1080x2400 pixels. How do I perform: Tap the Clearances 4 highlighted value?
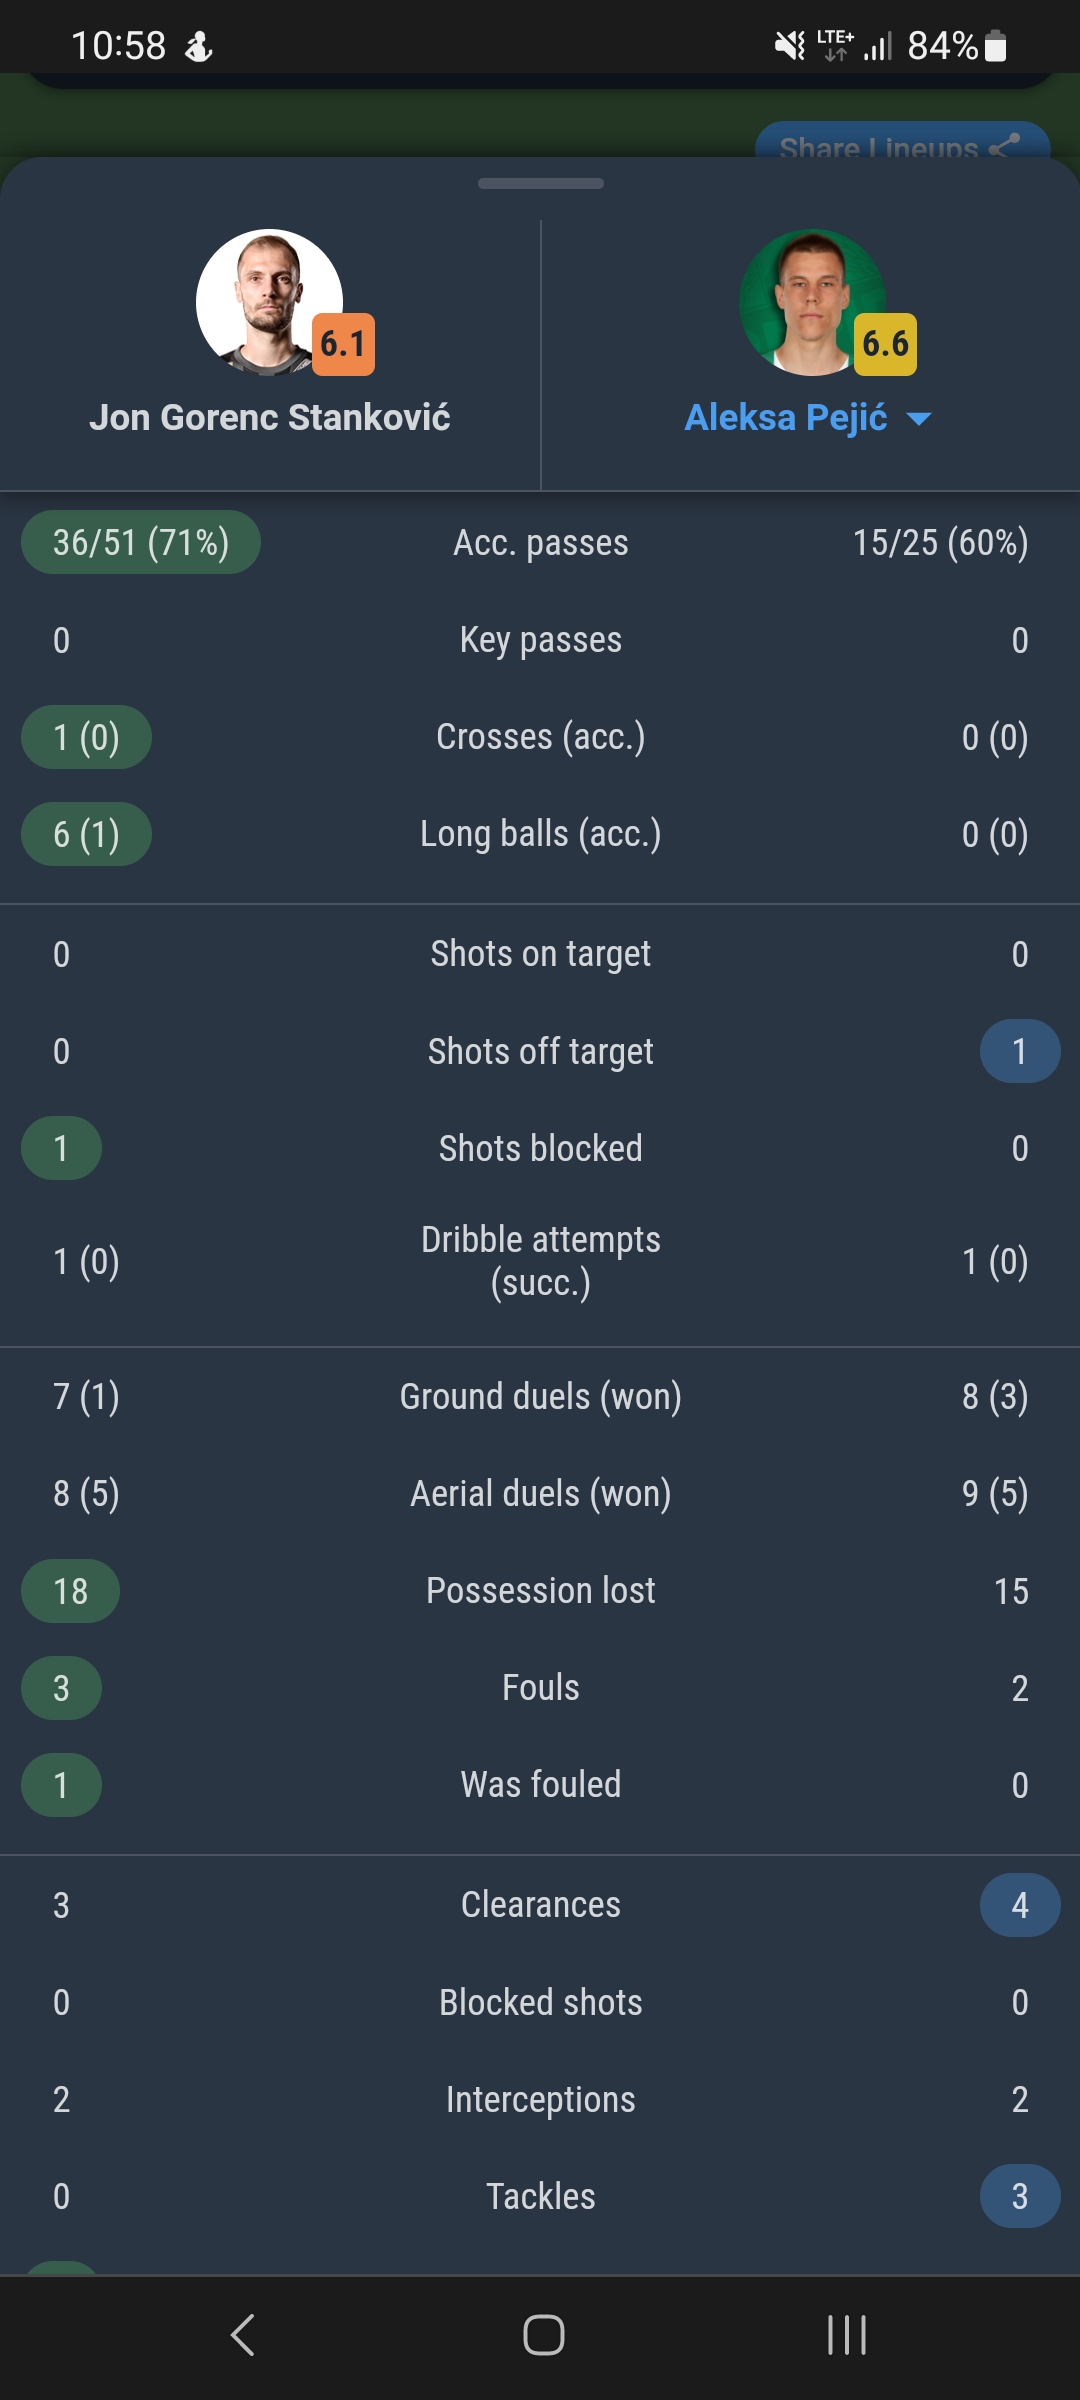click(1020, 1905)
